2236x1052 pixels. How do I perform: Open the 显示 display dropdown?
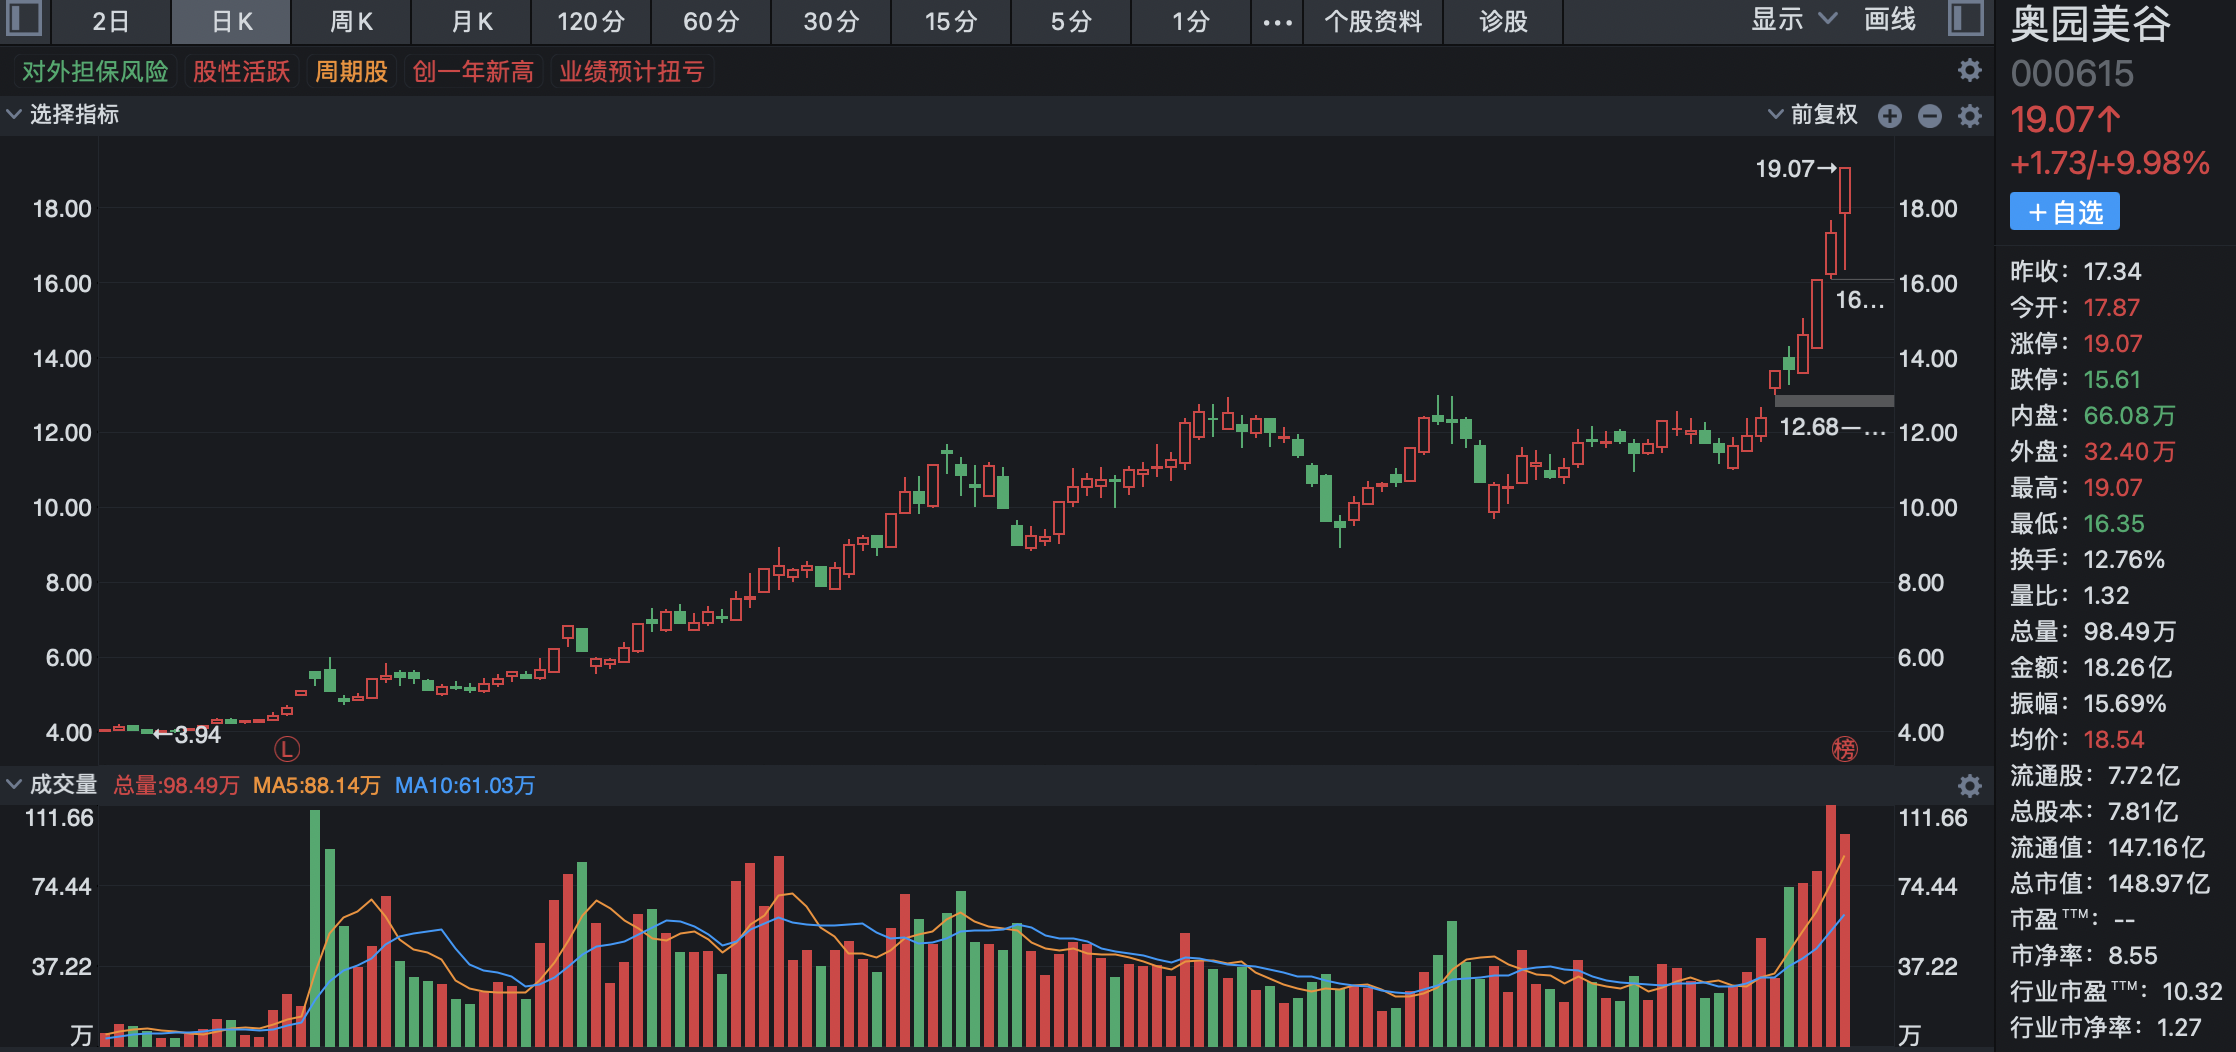[x=1790, y=19]
